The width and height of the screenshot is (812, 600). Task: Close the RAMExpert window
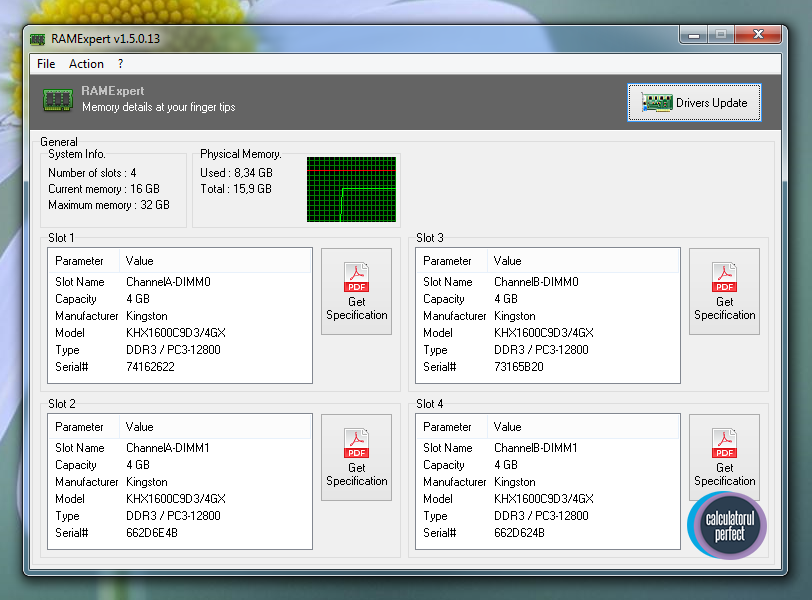point(758,35)
